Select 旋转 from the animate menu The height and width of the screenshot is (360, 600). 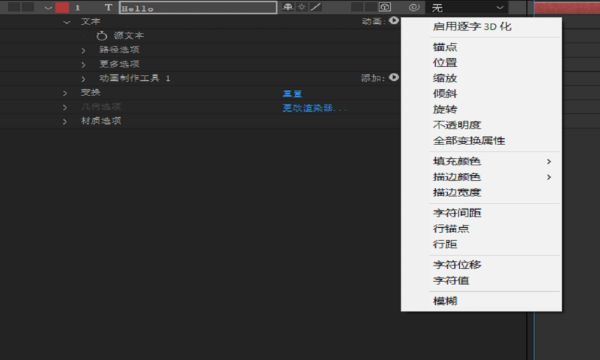(481, 109)
